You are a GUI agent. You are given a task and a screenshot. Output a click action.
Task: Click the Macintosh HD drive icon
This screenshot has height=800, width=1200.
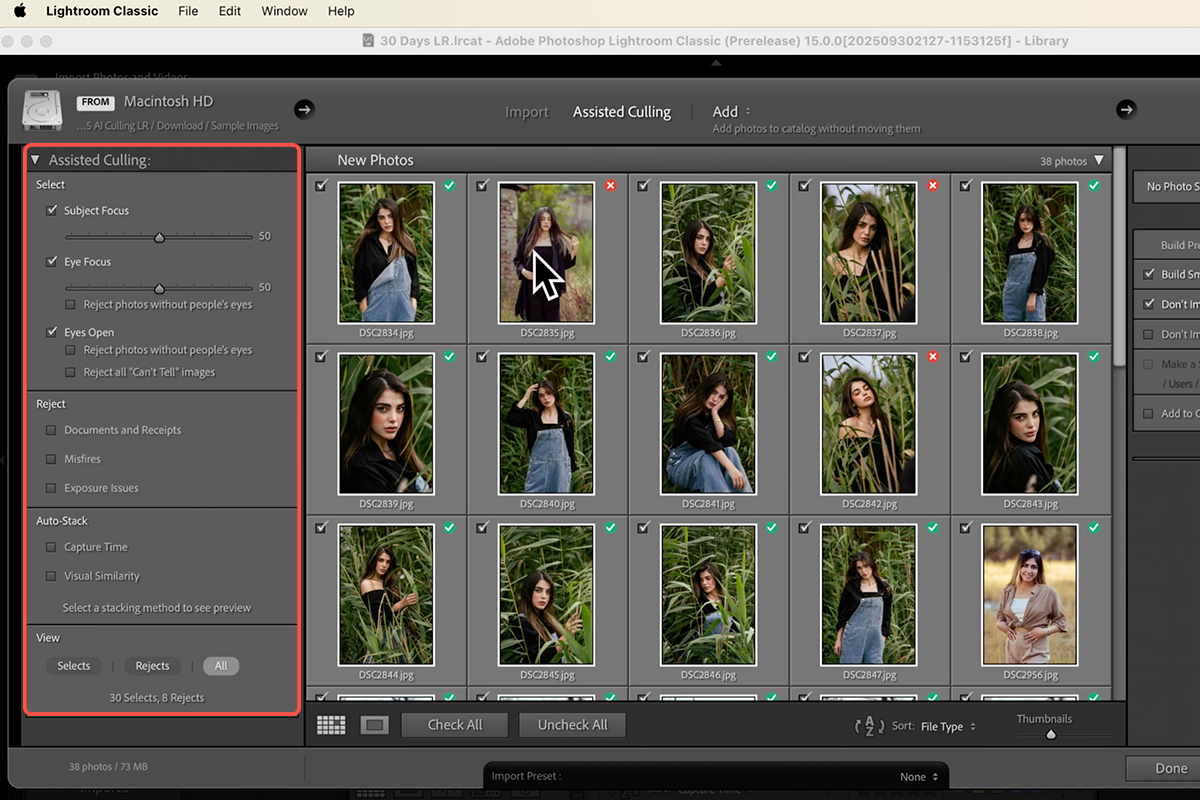(43, 110)
